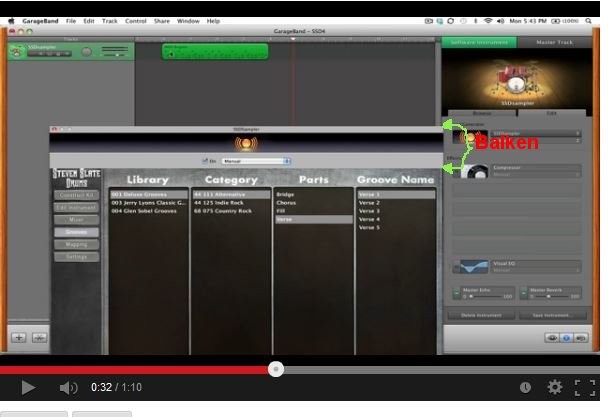Open the Apple menu

(x=11, y=21)
